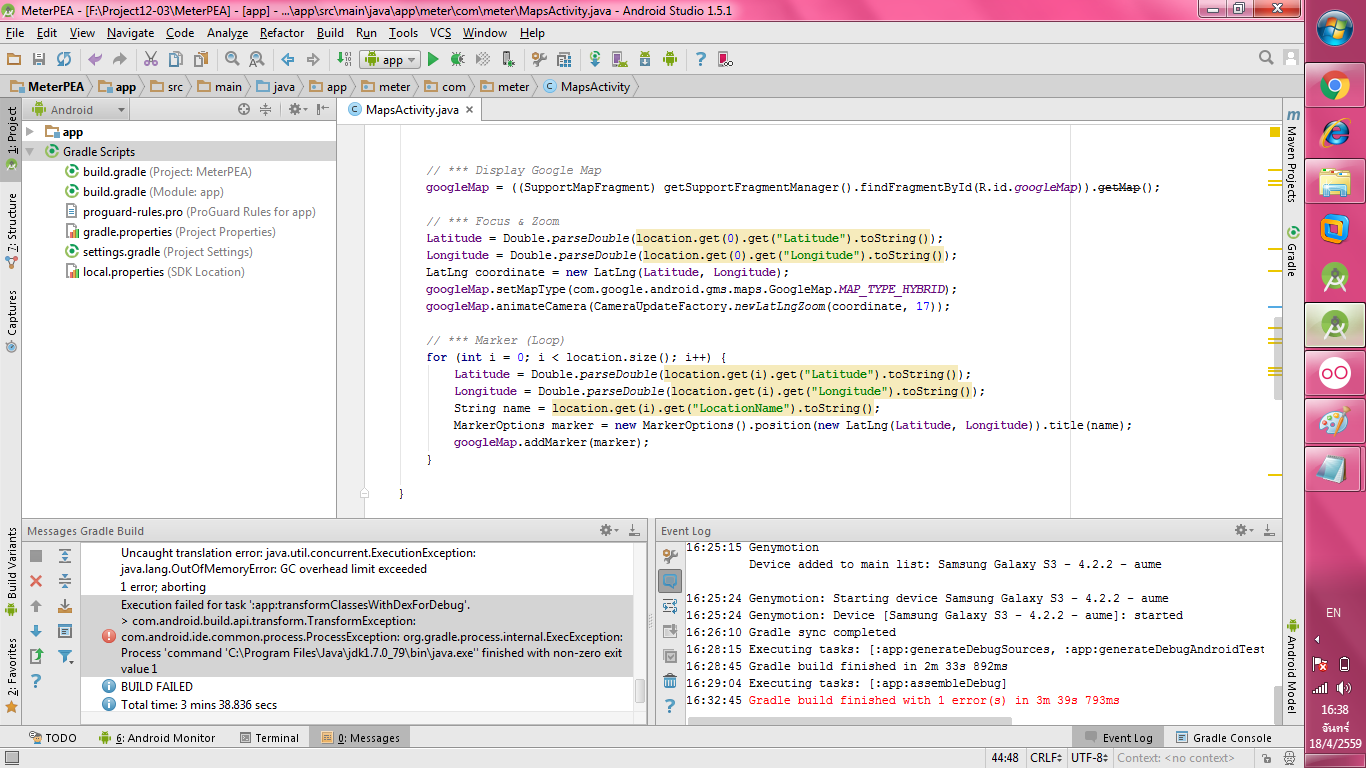Switch to the Terminal tool tab
The image size is (1366, 768).
pyautogui.click(x=270, y=738)
